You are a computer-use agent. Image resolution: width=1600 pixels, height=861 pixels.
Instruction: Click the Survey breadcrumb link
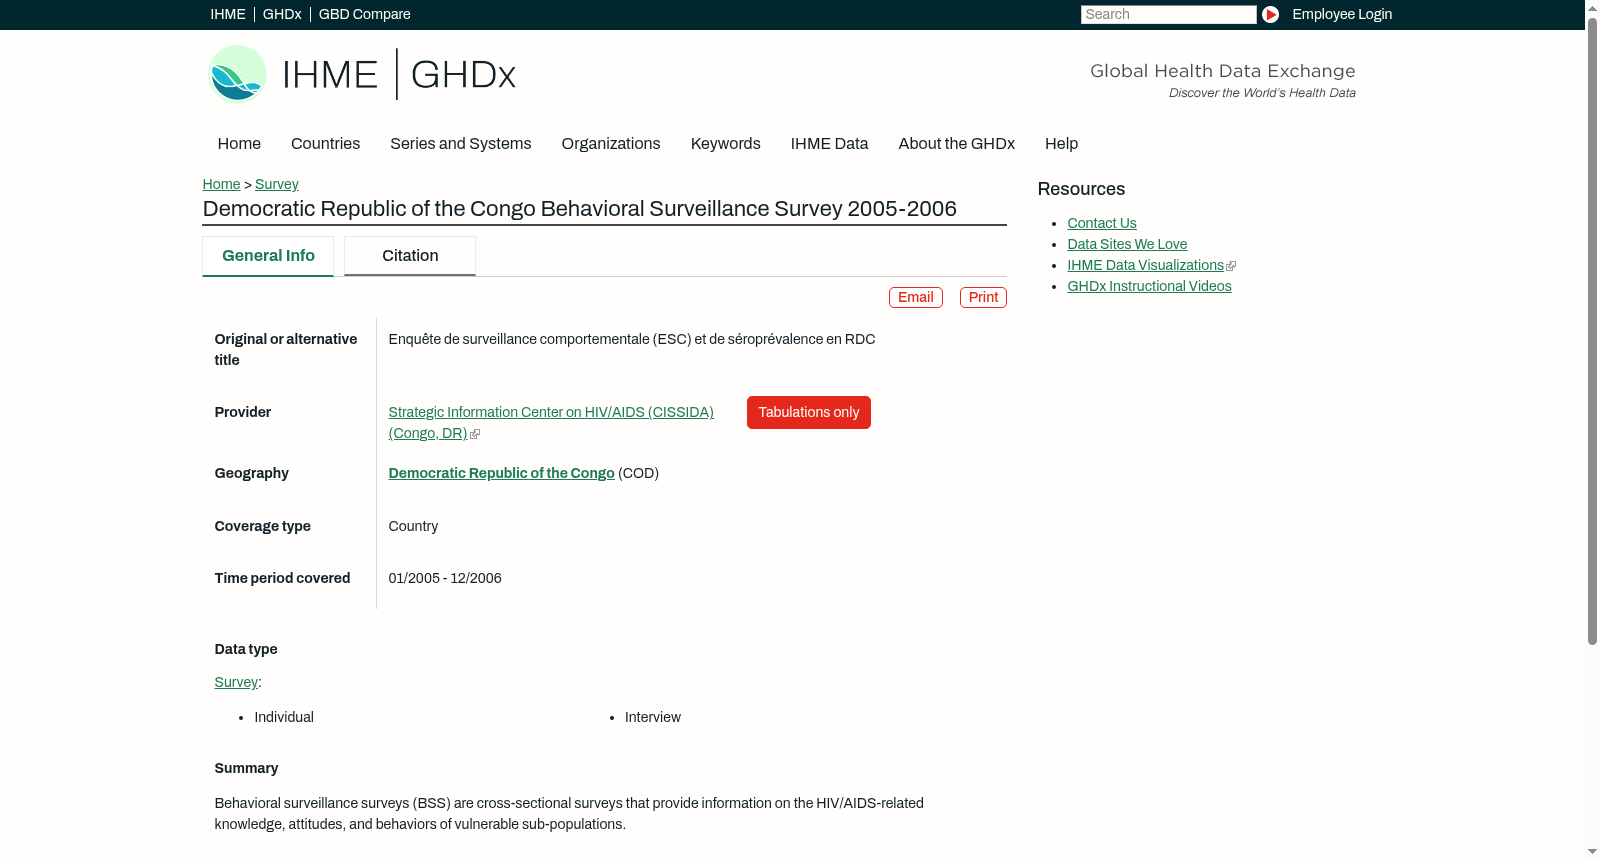[277, 184]
